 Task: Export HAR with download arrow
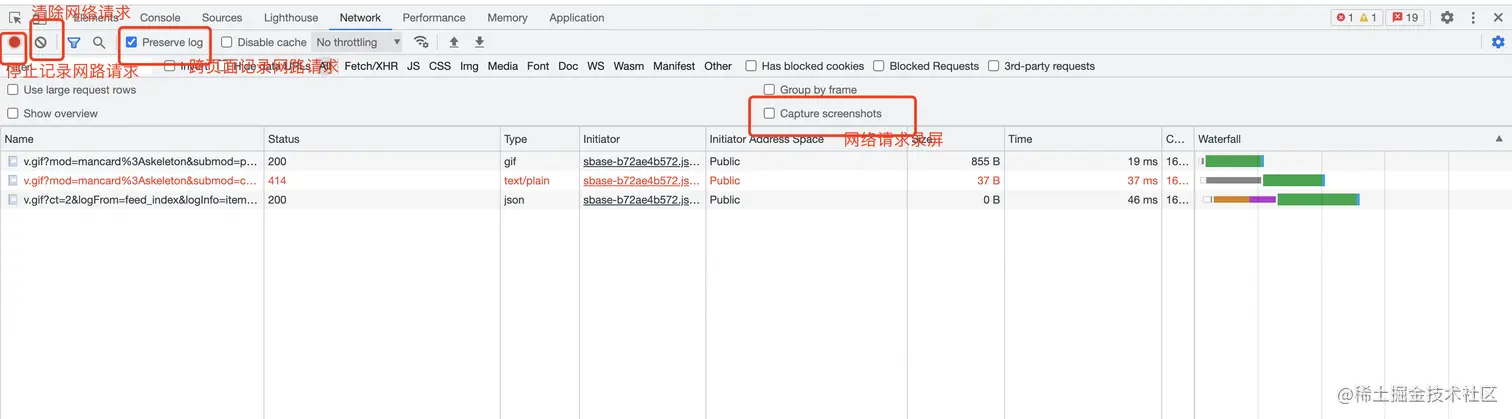[x=480, y=42]
